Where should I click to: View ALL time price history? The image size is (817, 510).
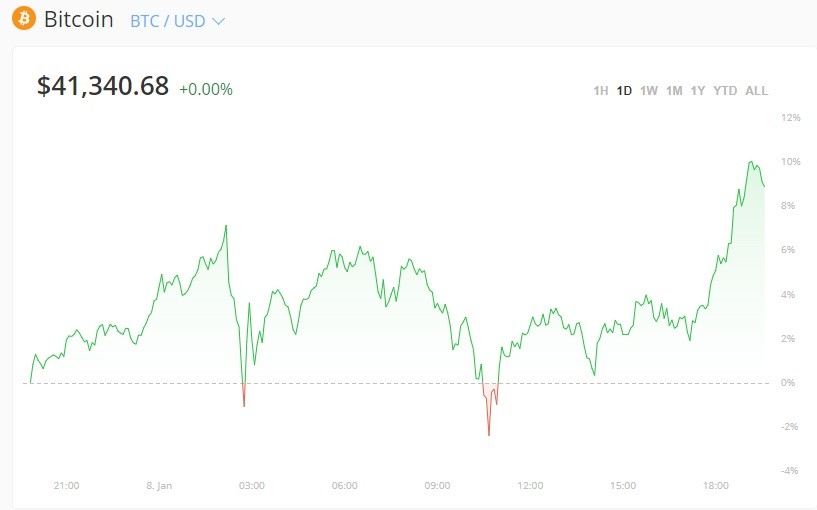coord(757,91)
